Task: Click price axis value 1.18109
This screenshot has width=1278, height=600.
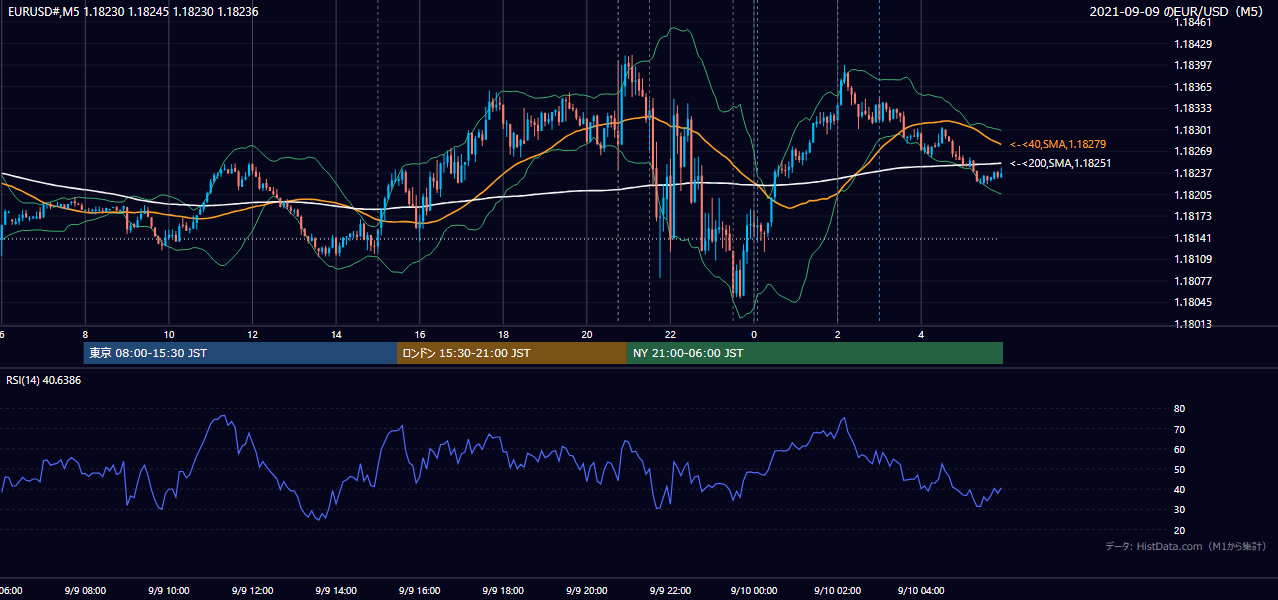Action: pos(1194,259)
